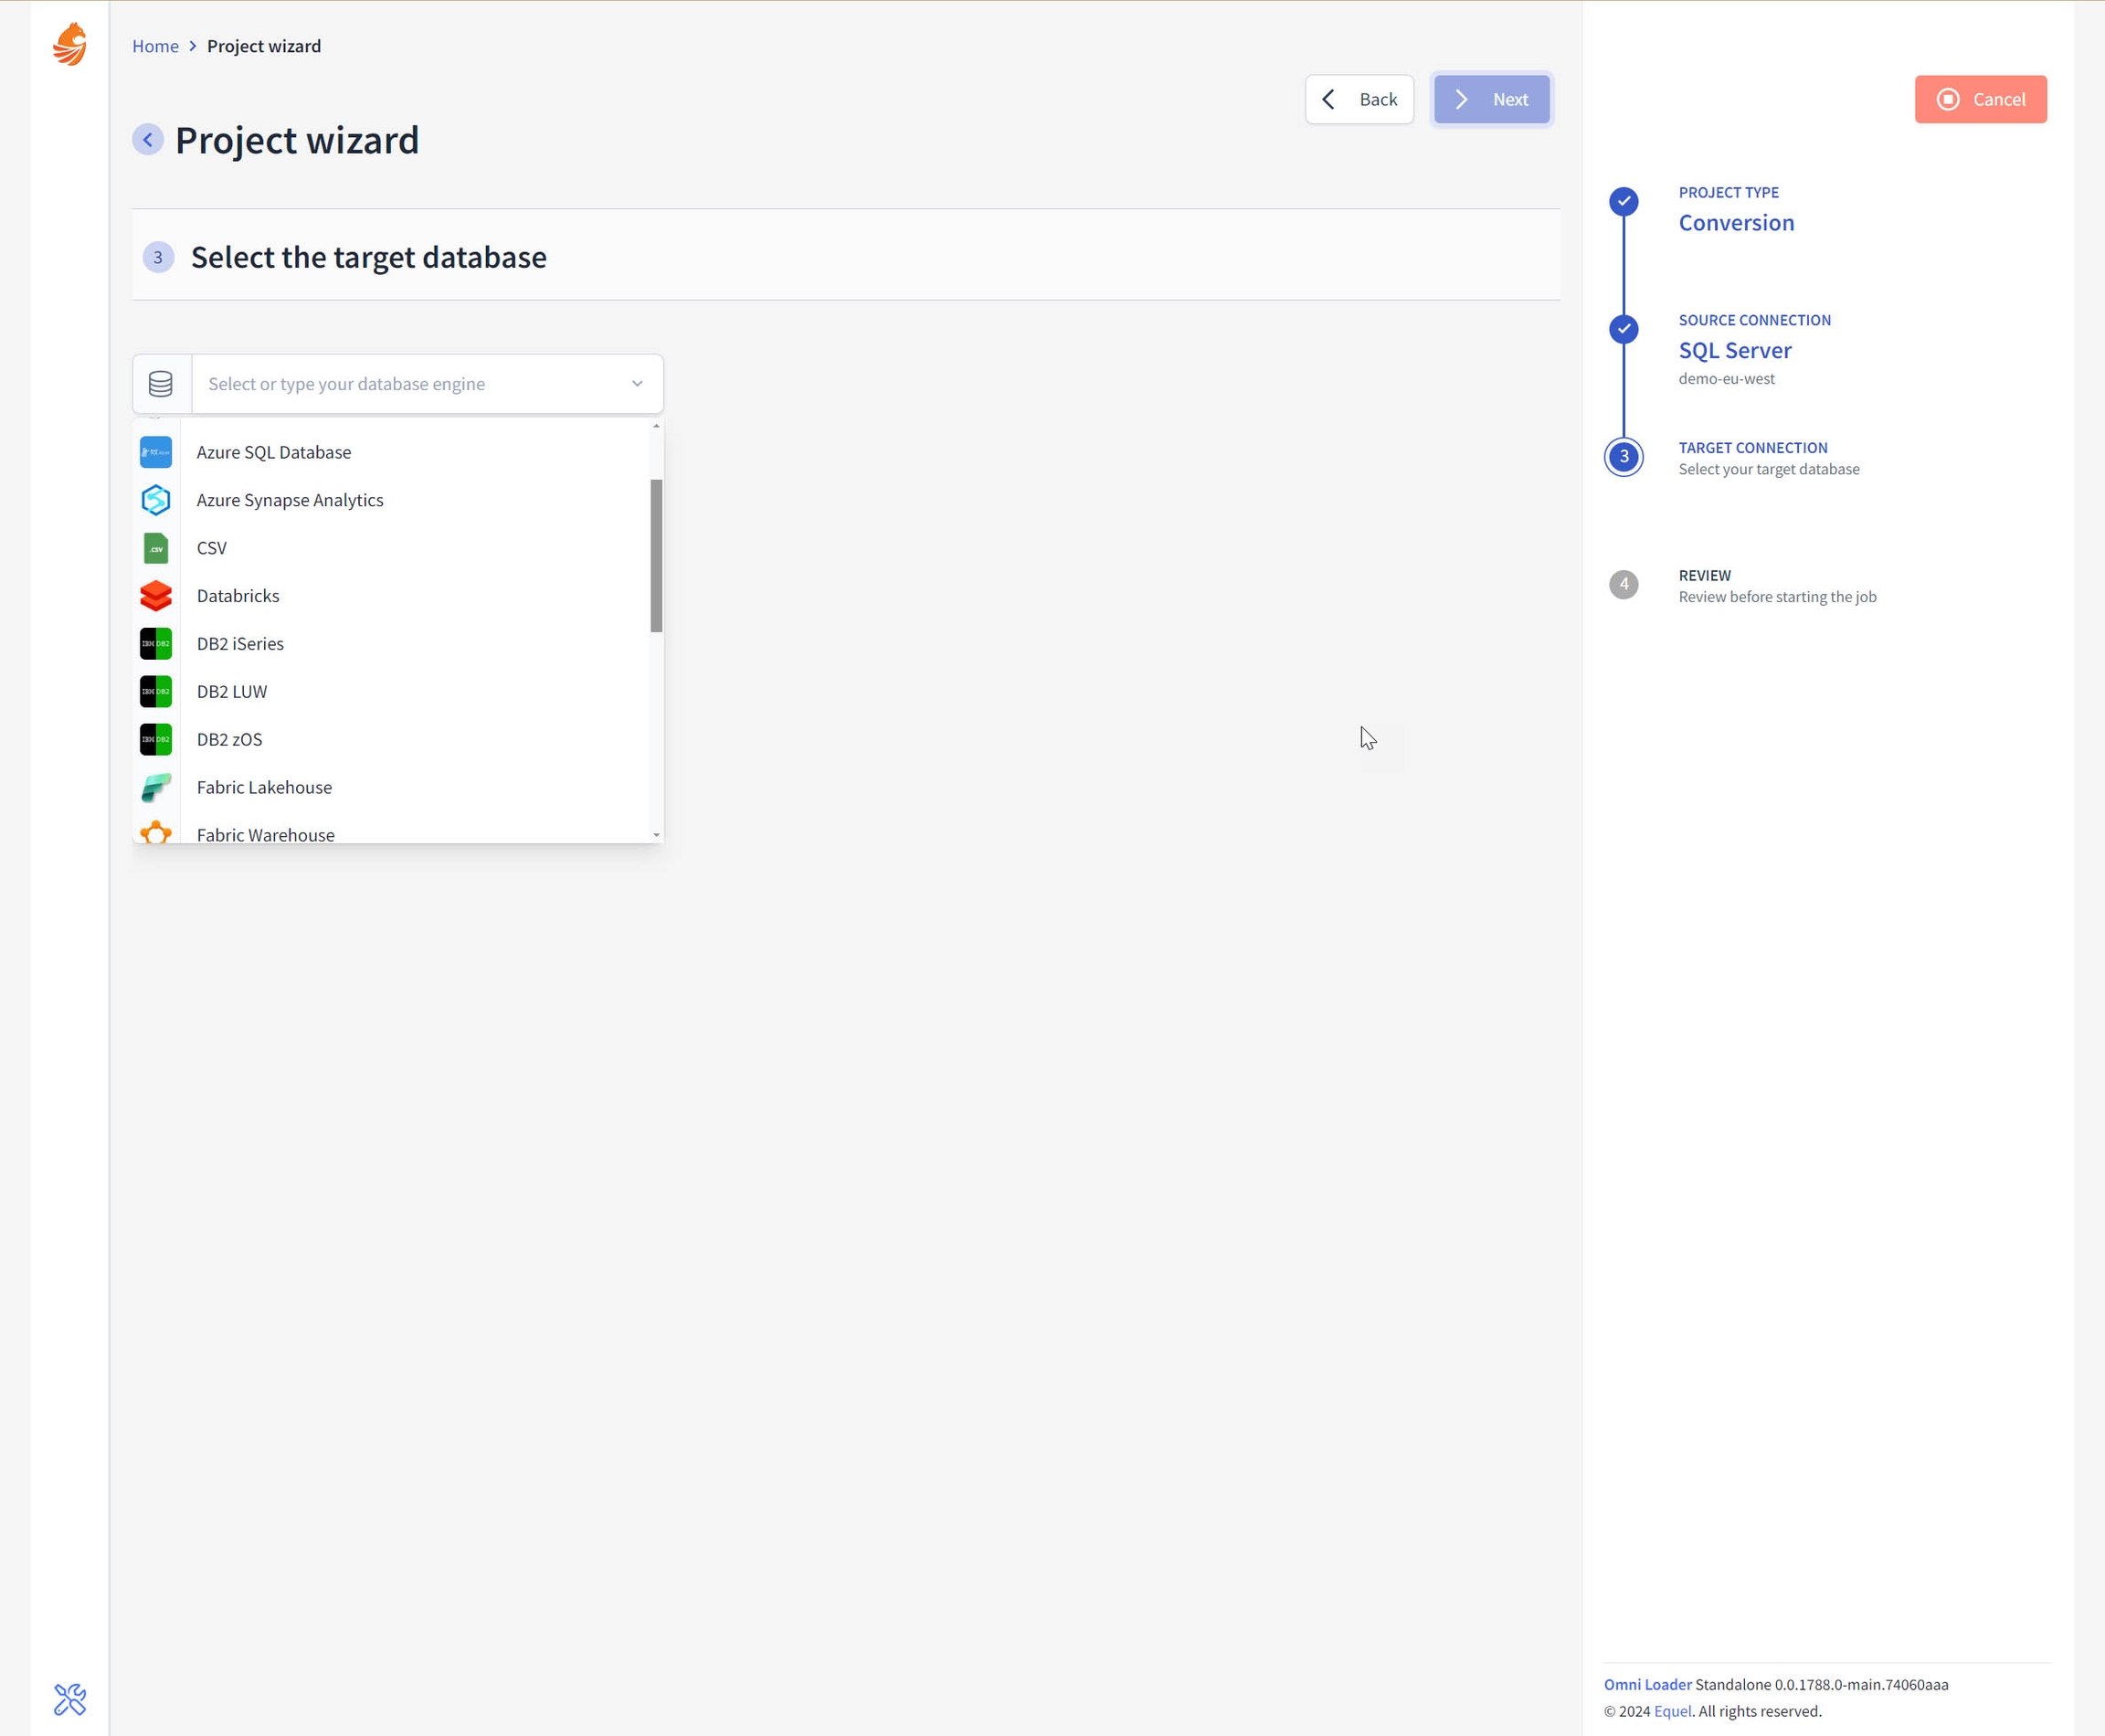The height and width of the screenshot is (1736, 2105).
Task: Click the Databricks logo icon
Action: [x=156, y=596]
